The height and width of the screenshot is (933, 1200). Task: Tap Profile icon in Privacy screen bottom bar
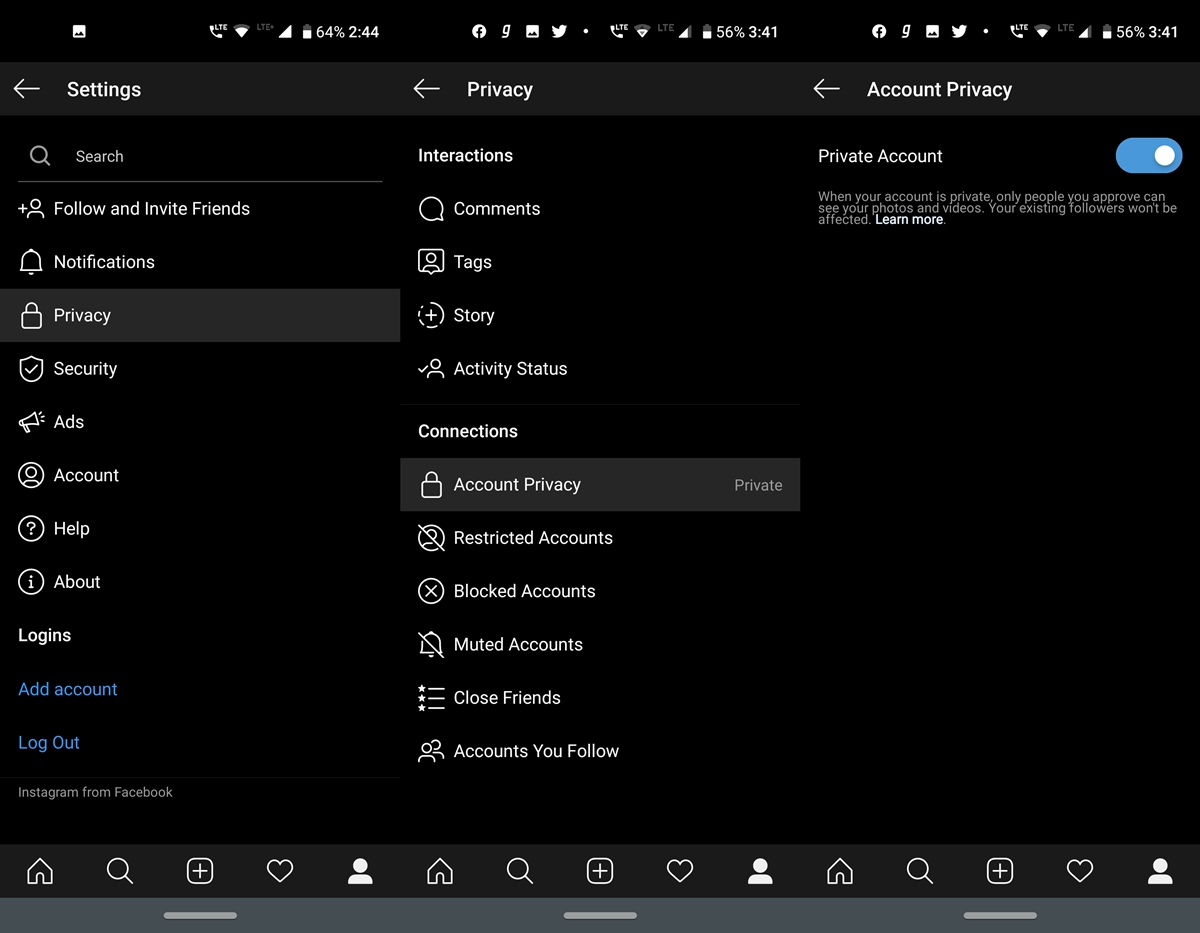[760, 871]
